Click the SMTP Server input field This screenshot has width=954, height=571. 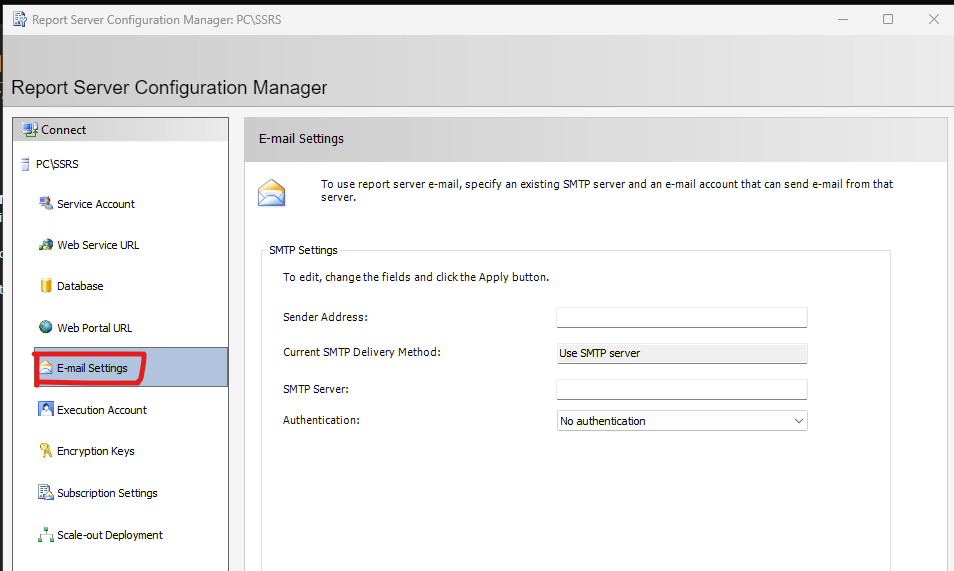[x=681, y=389]
